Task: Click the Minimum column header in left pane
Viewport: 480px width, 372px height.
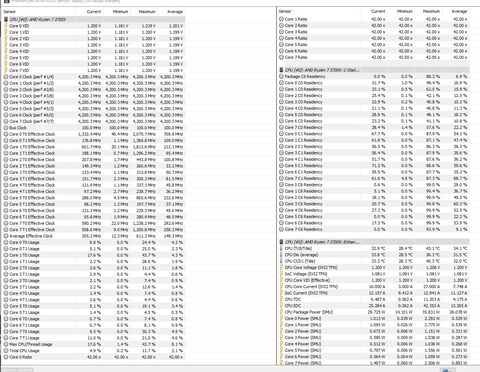Action: [x=120, y=12]
